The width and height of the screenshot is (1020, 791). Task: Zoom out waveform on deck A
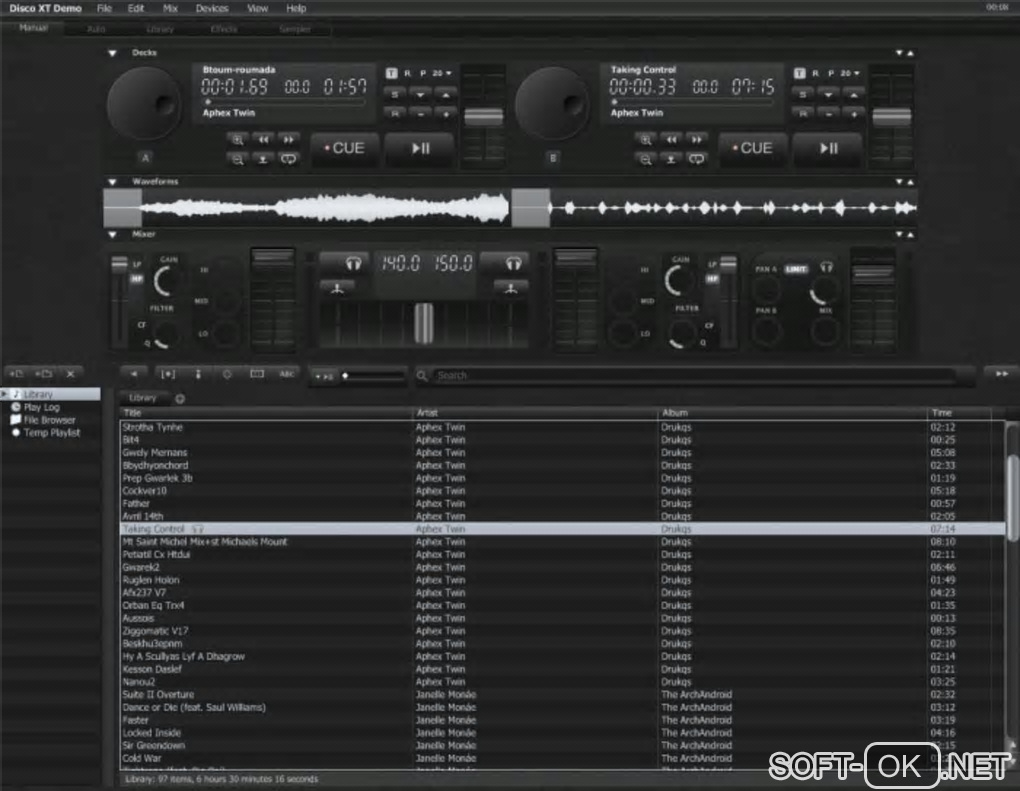tap(237, 159)
